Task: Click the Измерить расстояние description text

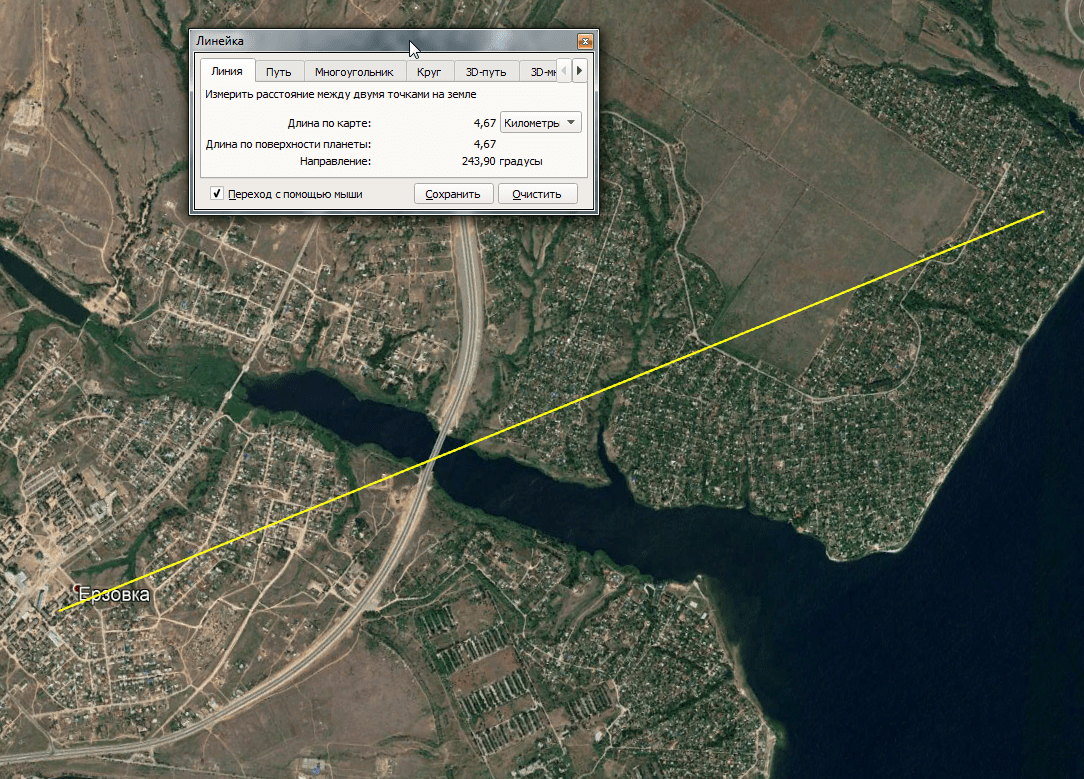Action: tap(341, 94)
